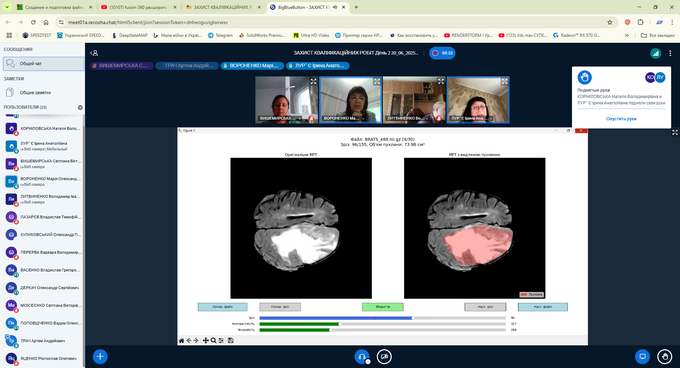The height and width of the screenshot is (368, 680).
Task: Open browser extensions puzzle icon
Action: click(641, 22)
